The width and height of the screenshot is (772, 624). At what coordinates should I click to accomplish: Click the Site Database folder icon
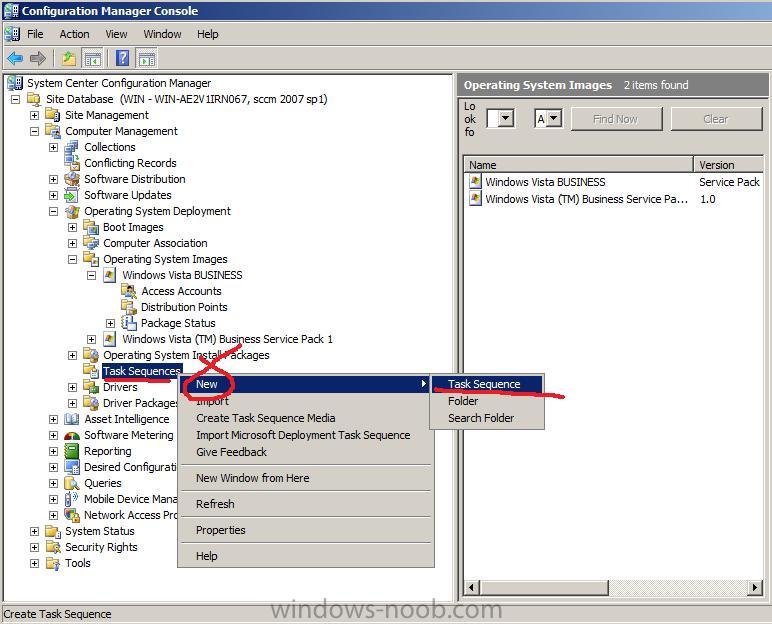pos(34,99)
